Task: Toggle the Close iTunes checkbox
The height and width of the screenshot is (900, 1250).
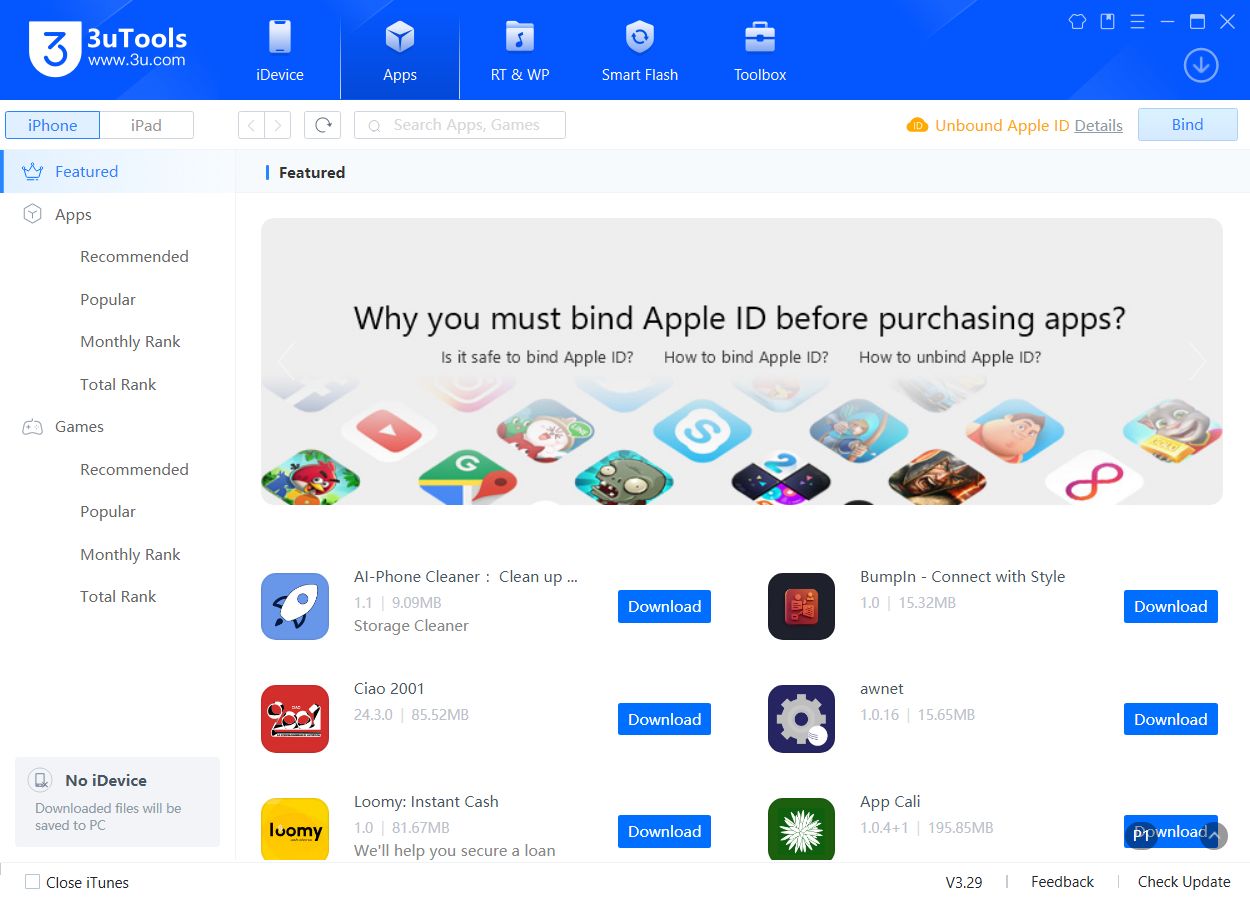Action: (x=33, y=882)
